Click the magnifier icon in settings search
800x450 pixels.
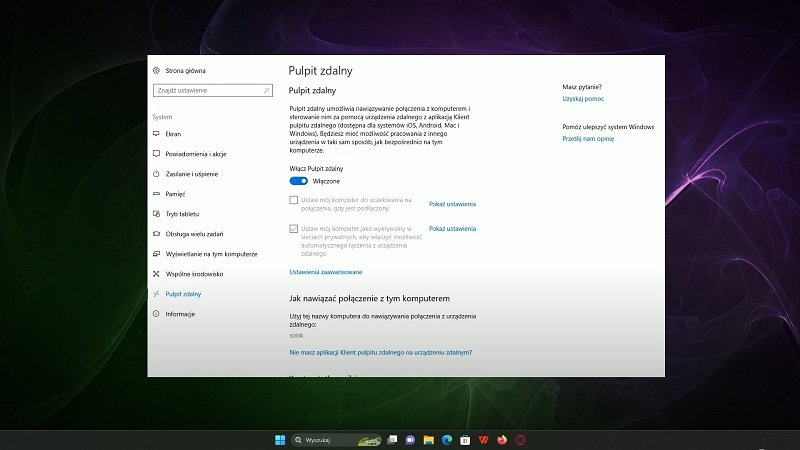point(266,90)
